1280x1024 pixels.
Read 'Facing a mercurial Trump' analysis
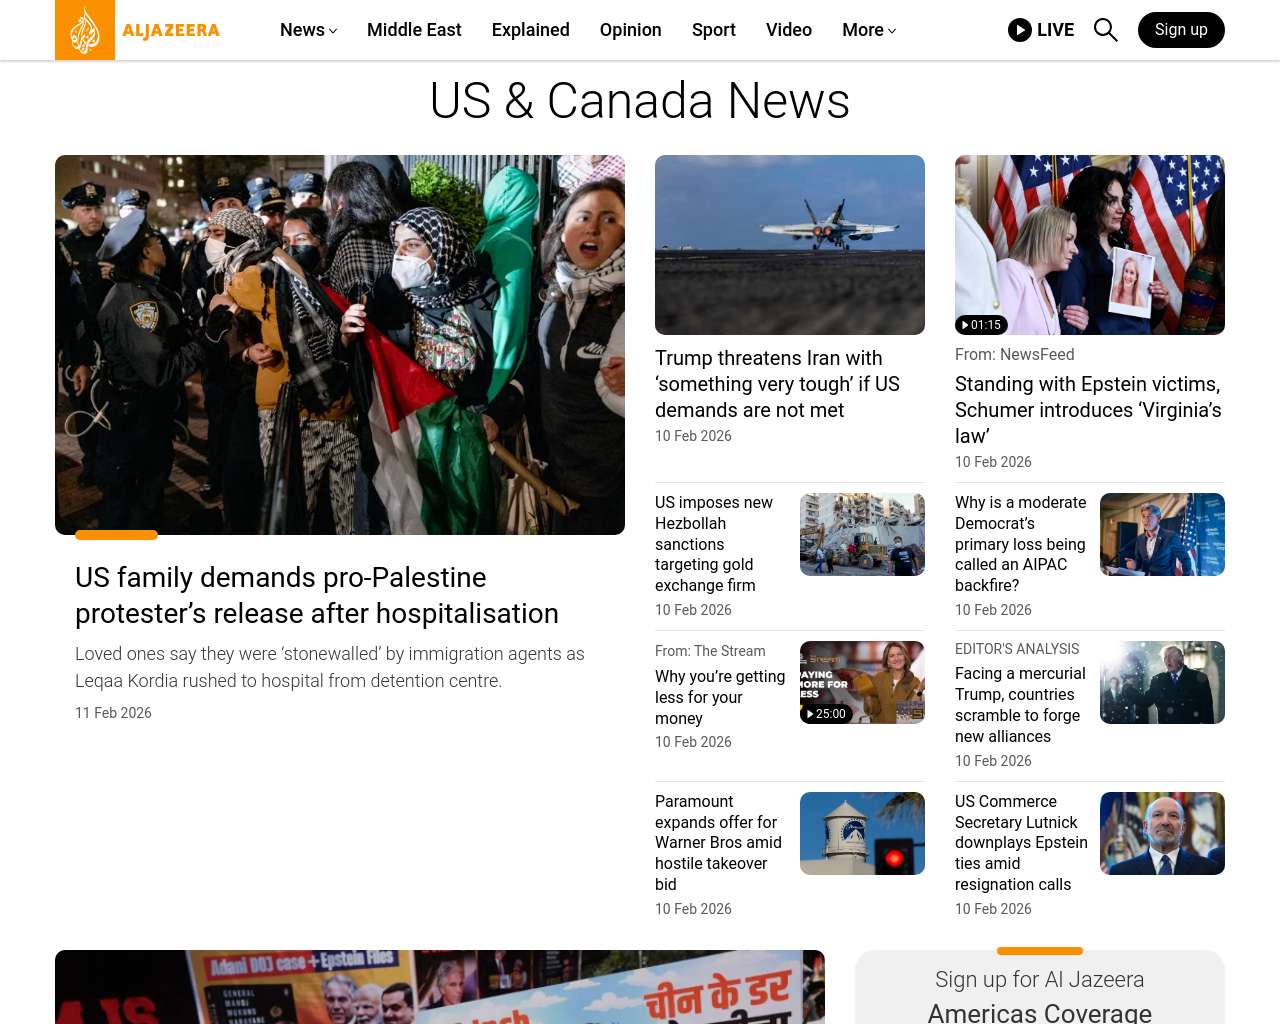point(1020,705)
